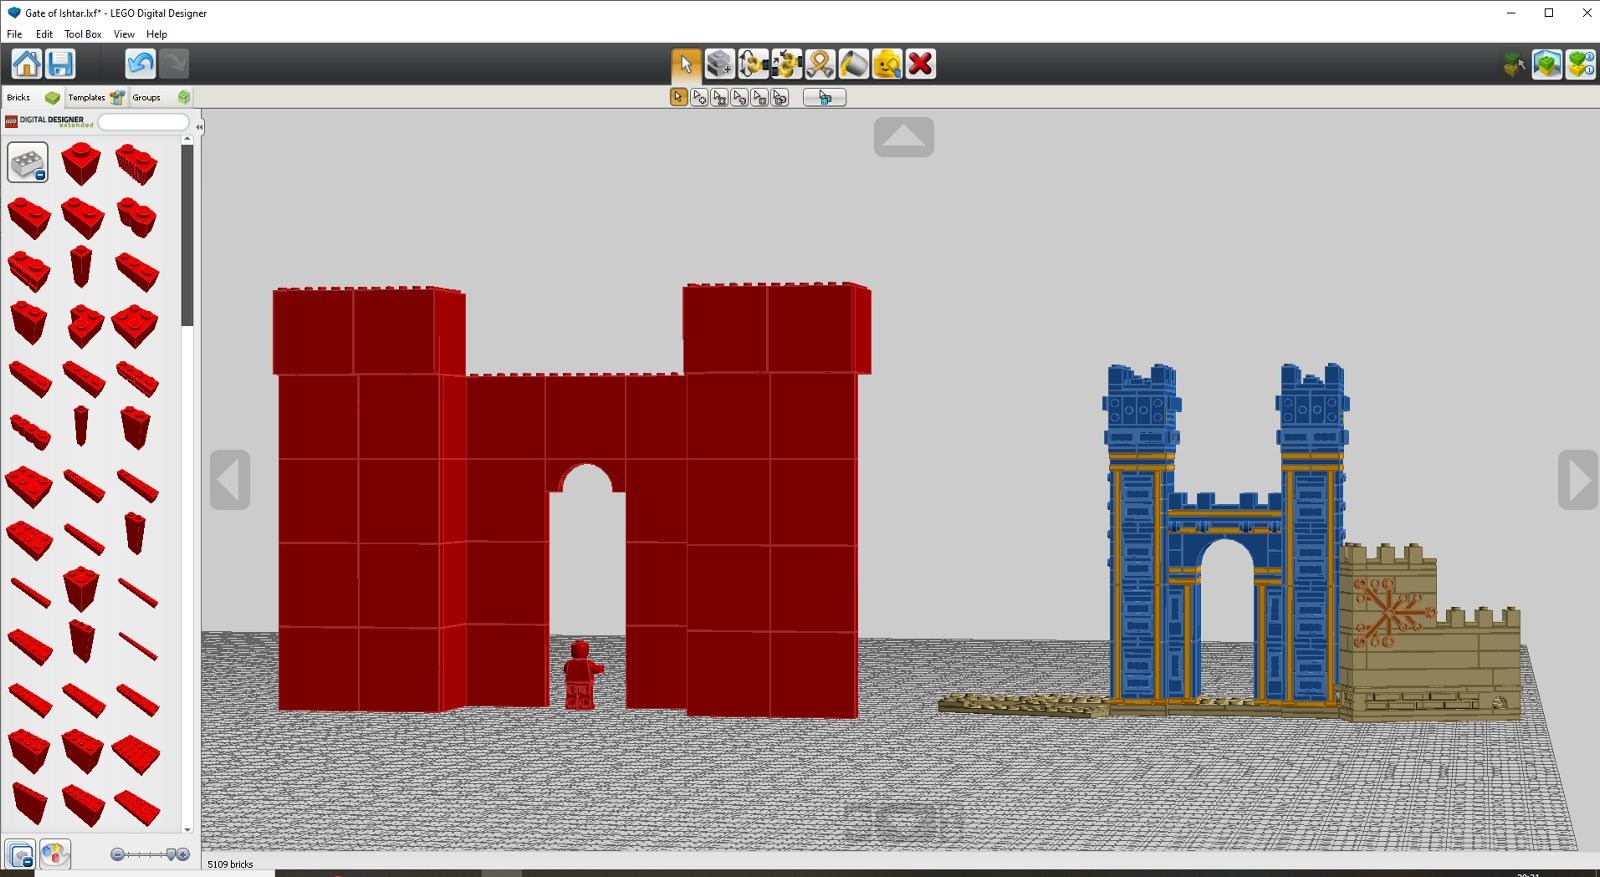Image resolution: width=1600 pixels, height=877 pixels.
Task: Pick the Flex tool rope icon
Action: [x=820, y=64]
